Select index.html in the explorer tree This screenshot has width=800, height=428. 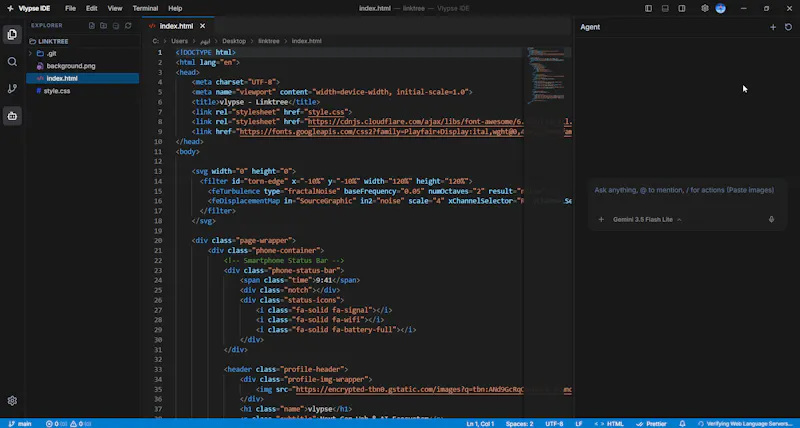83,79
